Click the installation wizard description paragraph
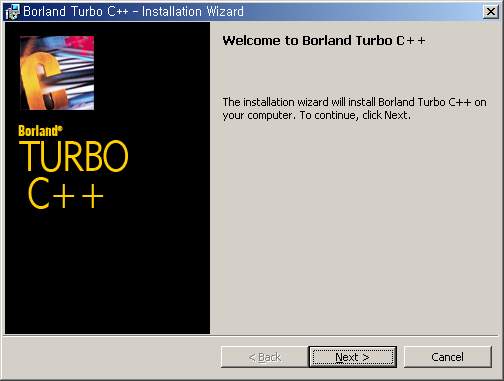504x381 pixels. [x=354, y=109]
